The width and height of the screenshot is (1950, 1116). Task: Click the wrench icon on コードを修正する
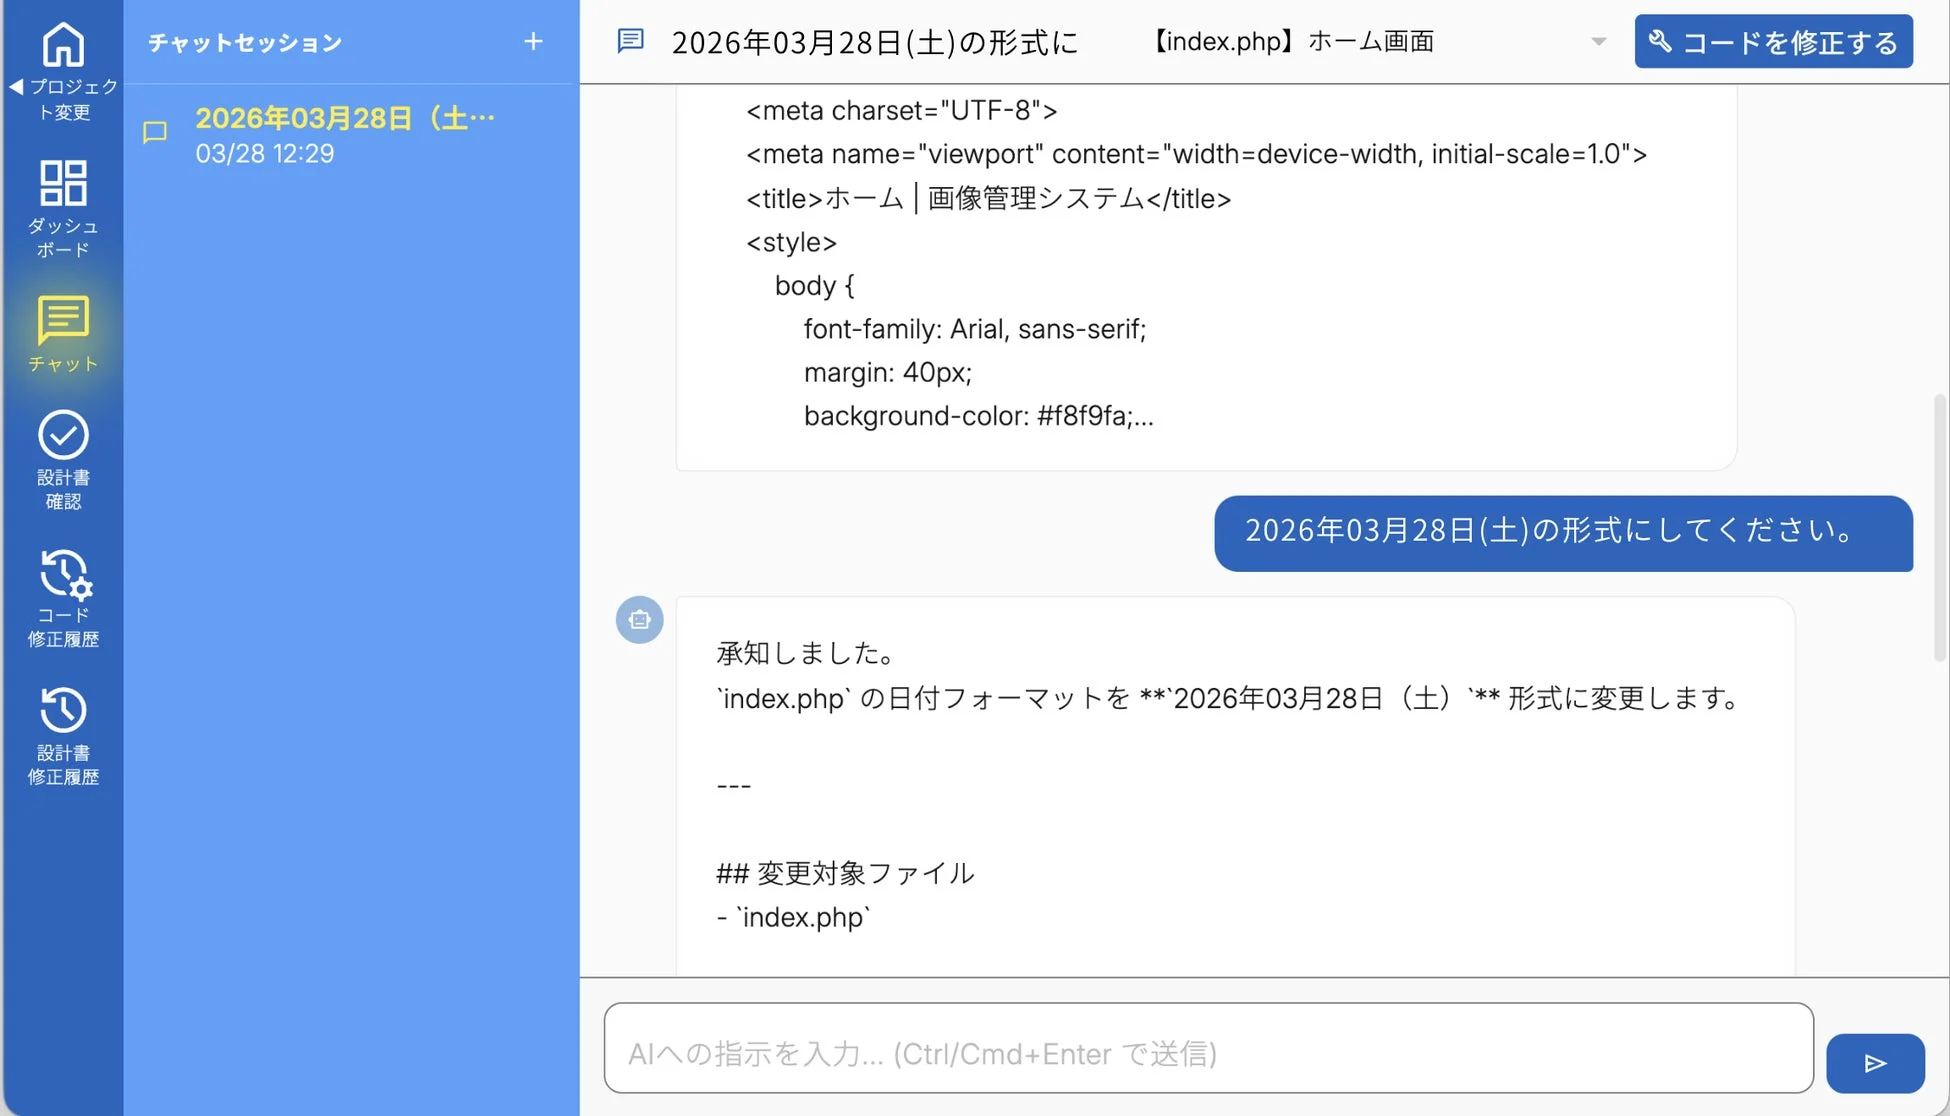pos(1661,41)
